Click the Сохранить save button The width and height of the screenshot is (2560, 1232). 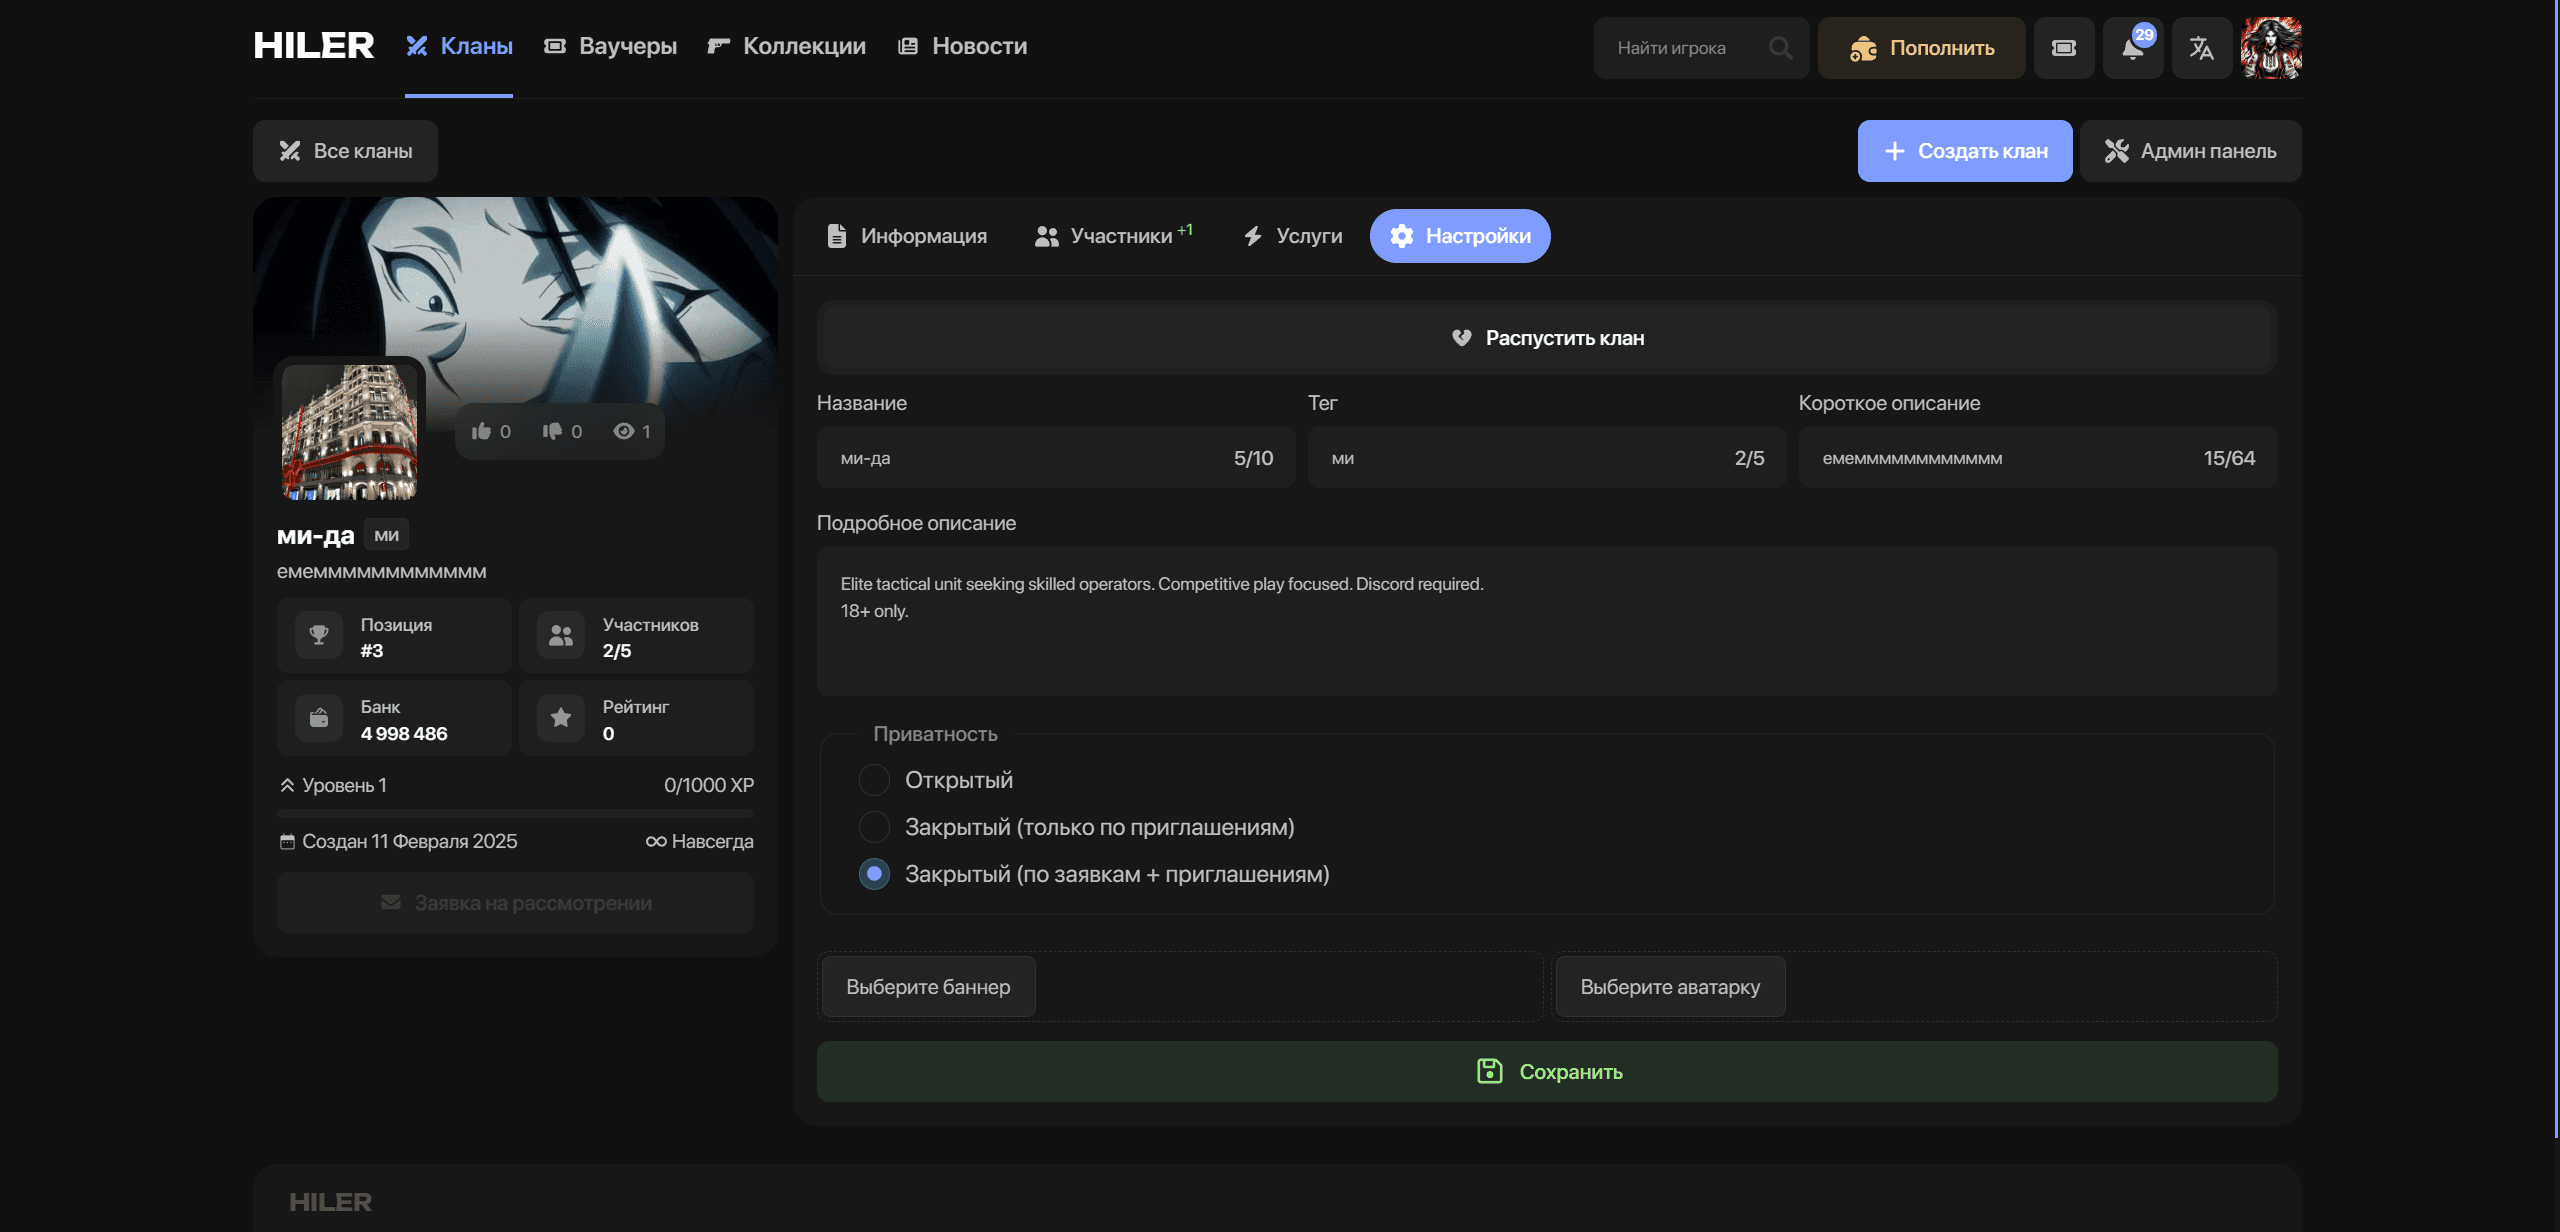pyautogui.click(x=1547, y=1072)
